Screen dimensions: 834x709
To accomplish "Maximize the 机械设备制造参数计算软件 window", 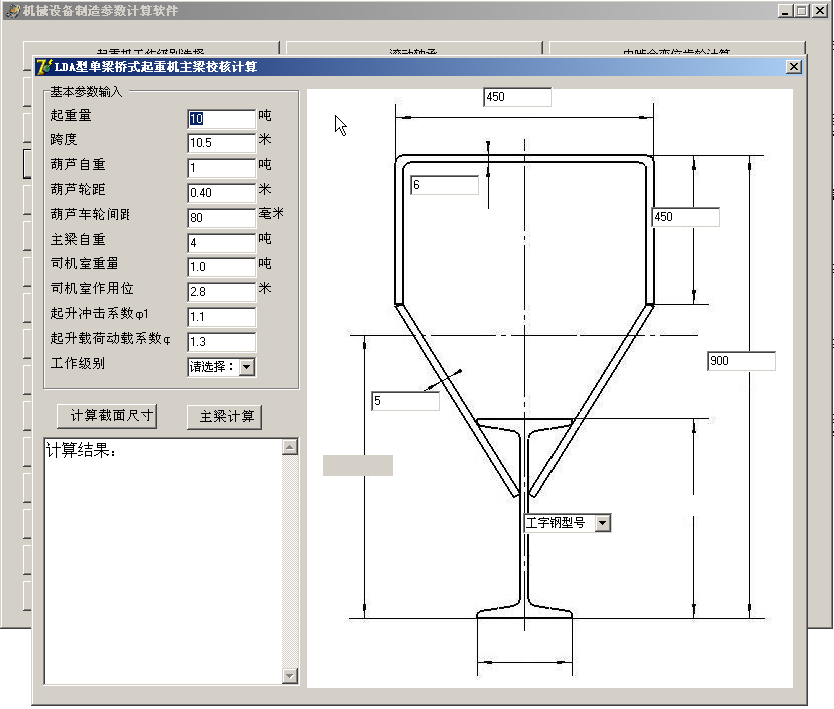I will coord(802,11).
